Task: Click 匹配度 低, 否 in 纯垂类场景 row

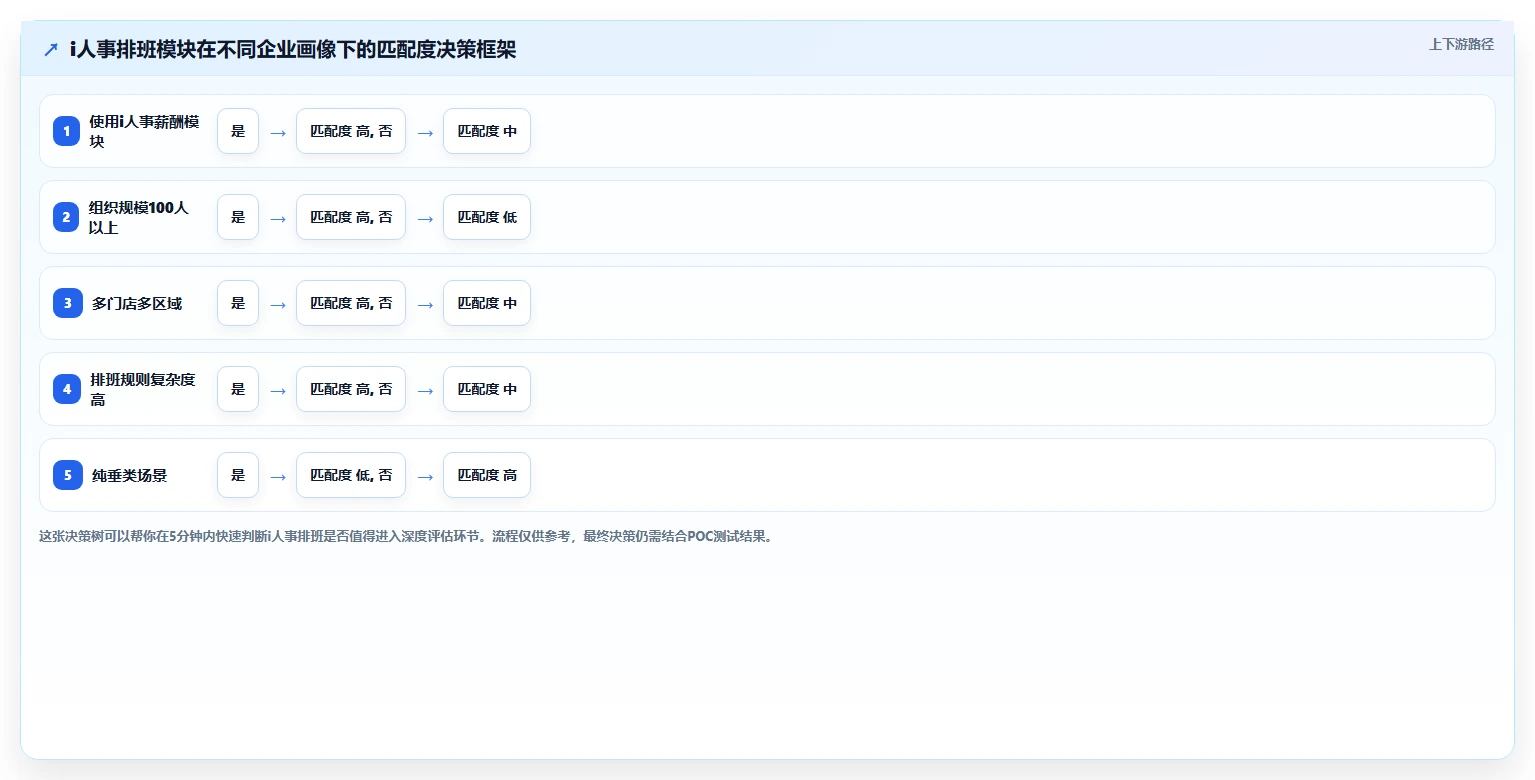Action: 351,475
